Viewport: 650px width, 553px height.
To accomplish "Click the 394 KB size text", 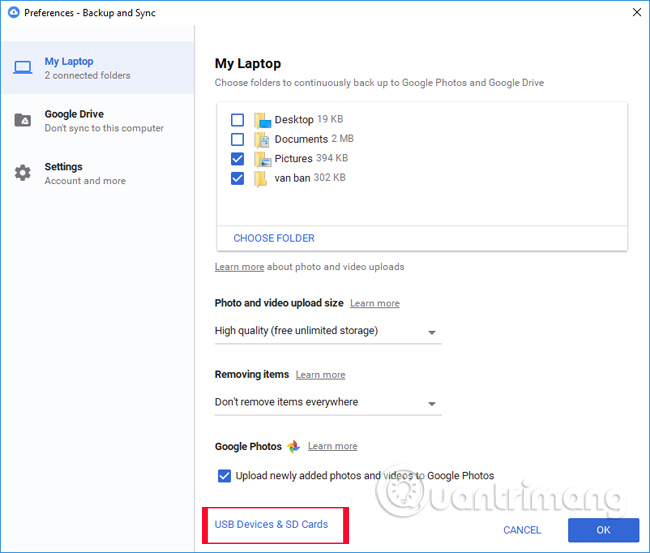I will (x=332, y=158).
